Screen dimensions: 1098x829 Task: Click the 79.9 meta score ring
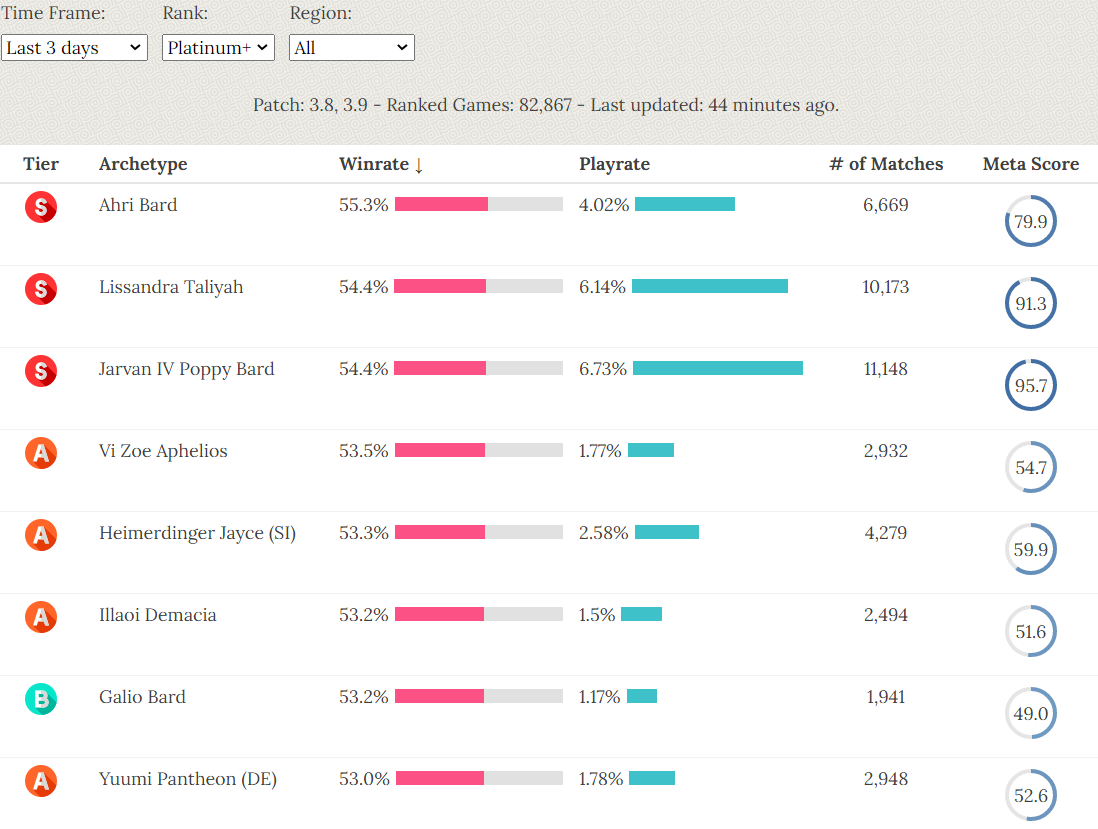click(1030, 222)
